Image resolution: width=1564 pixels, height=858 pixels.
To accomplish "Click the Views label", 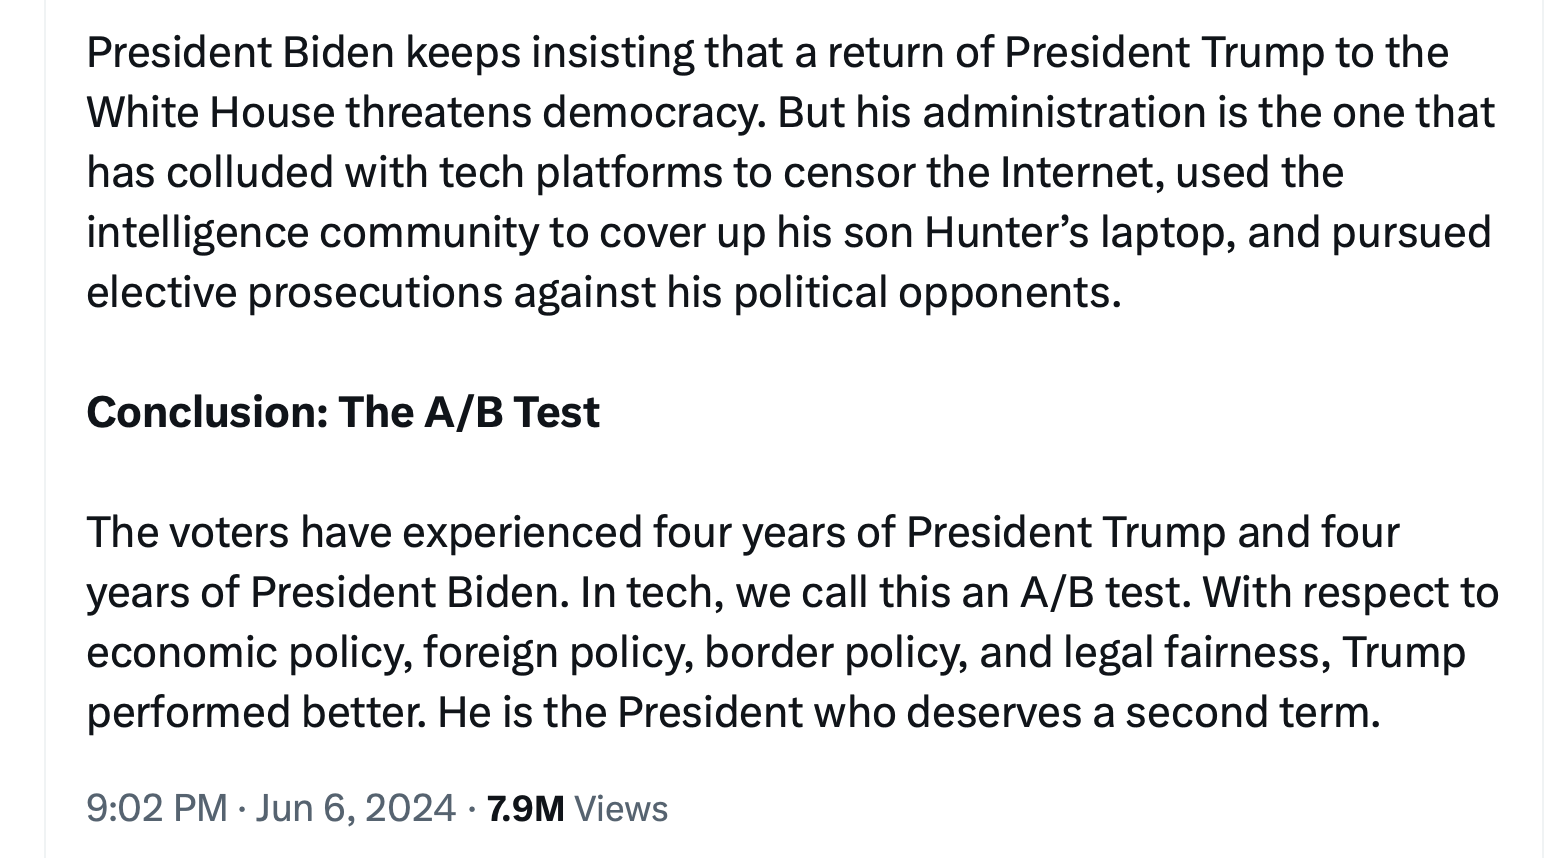I will tap(621, 808).
